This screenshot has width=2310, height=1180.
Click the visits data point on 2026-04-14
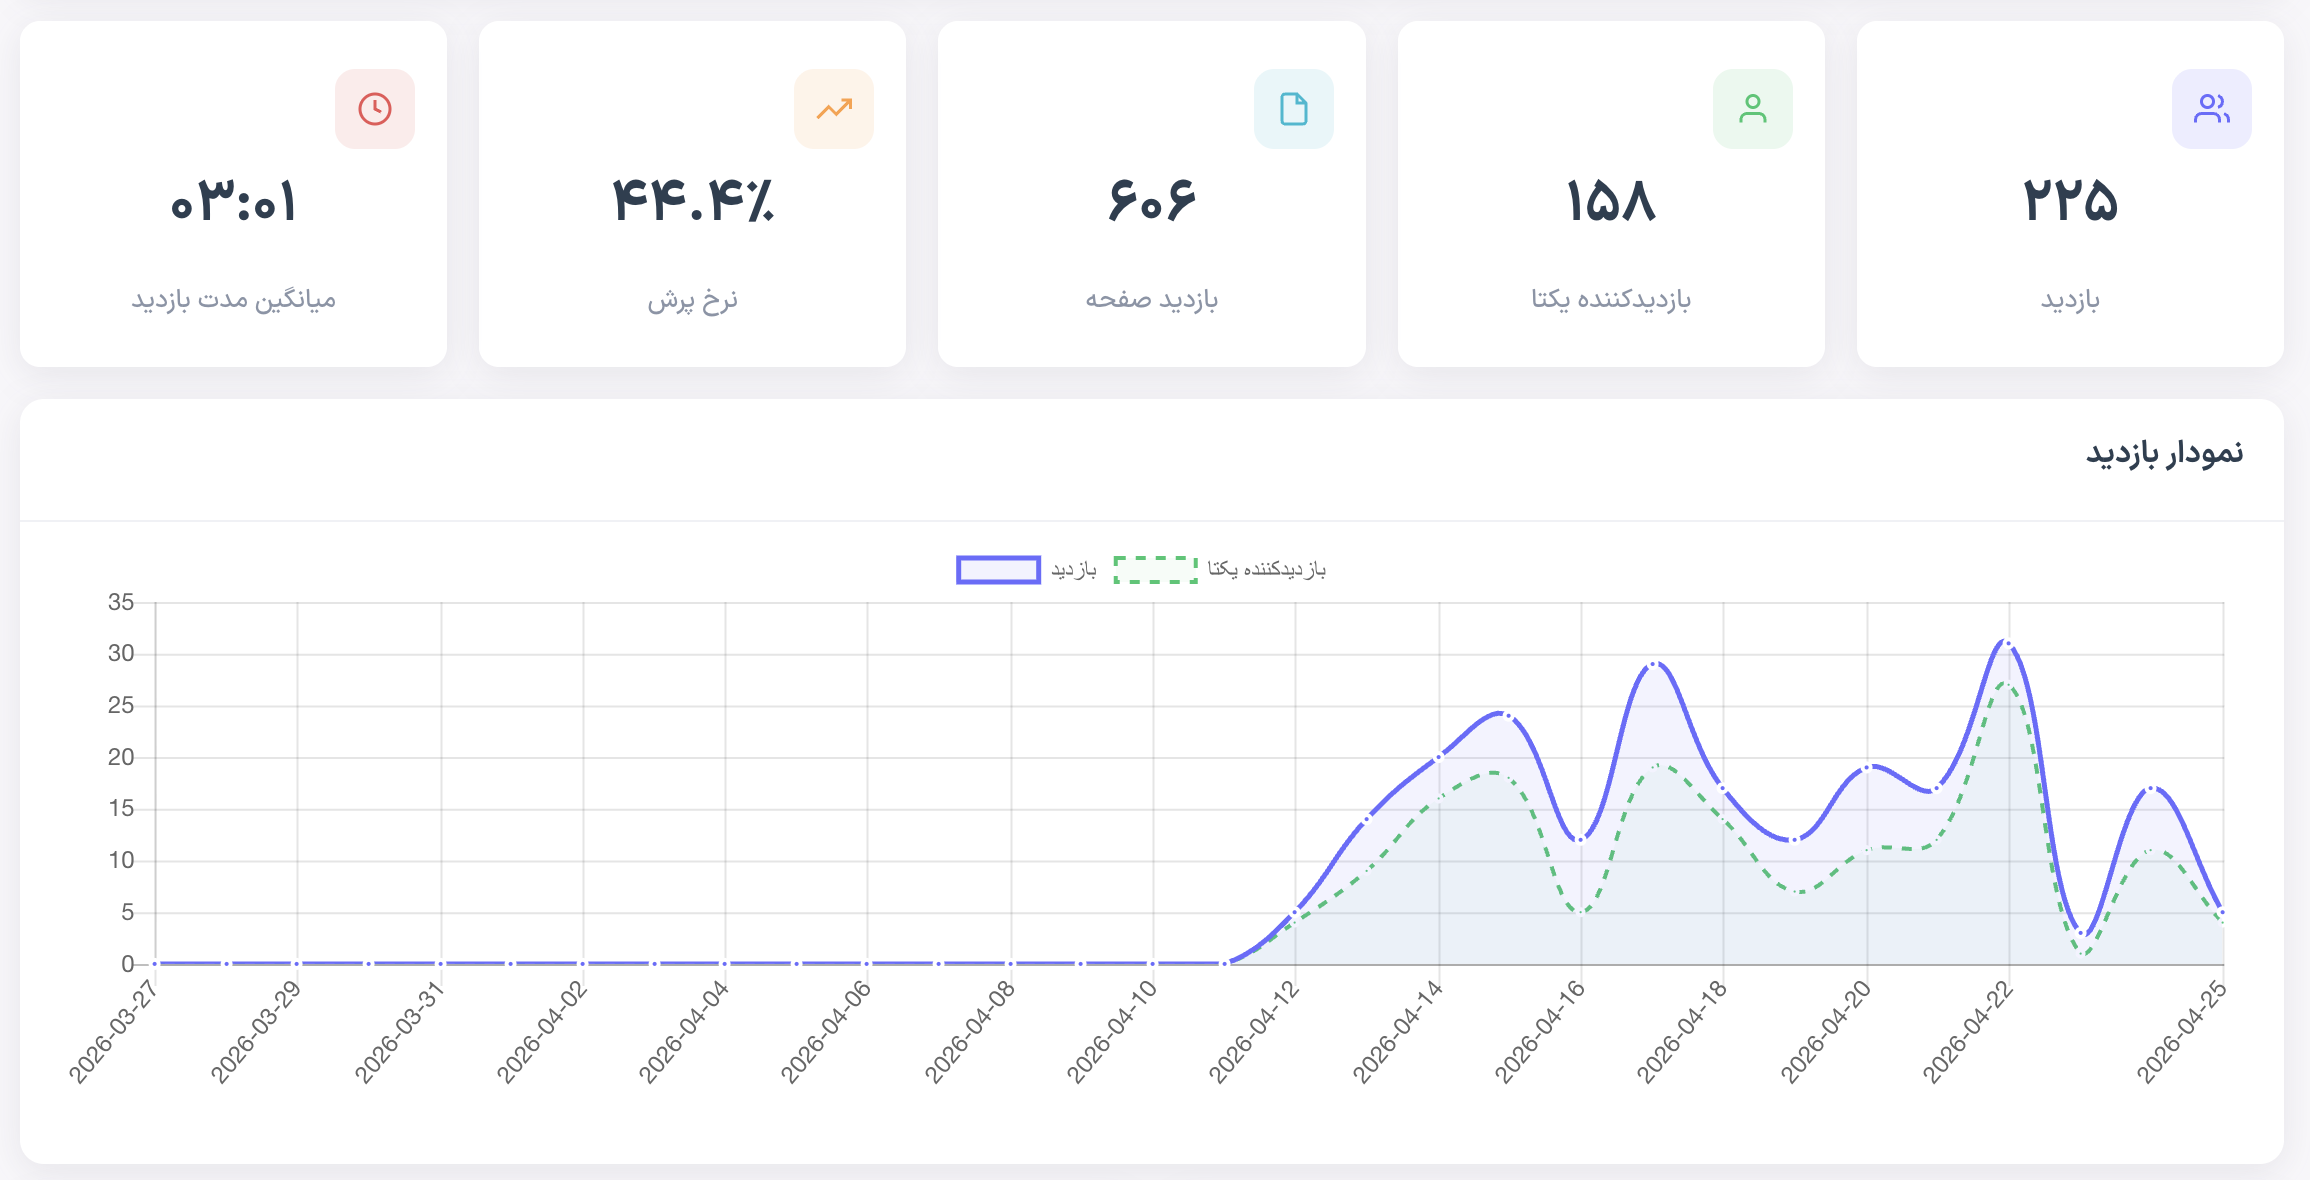click(1439, 757)
